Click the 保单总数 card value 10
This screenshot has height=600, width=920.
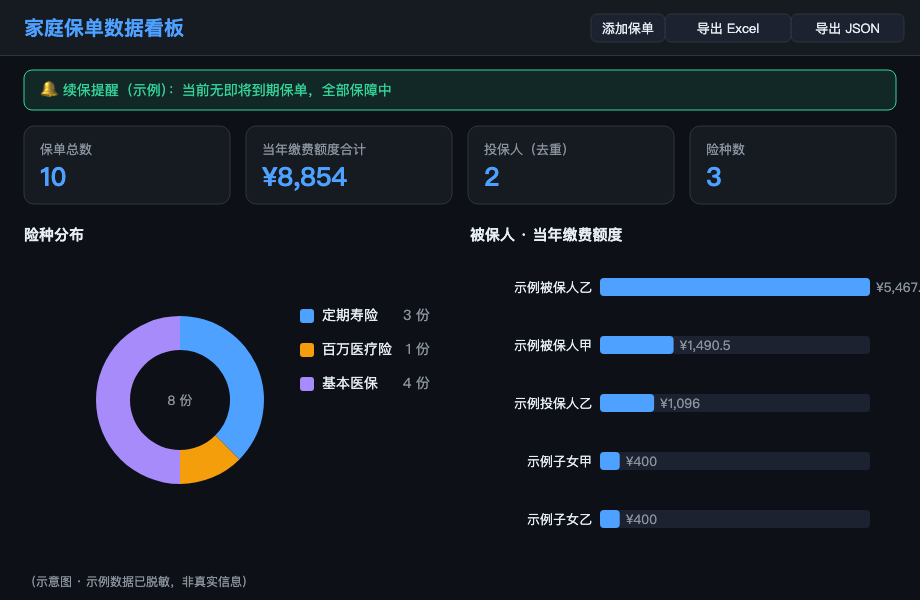tap(53, 177)
